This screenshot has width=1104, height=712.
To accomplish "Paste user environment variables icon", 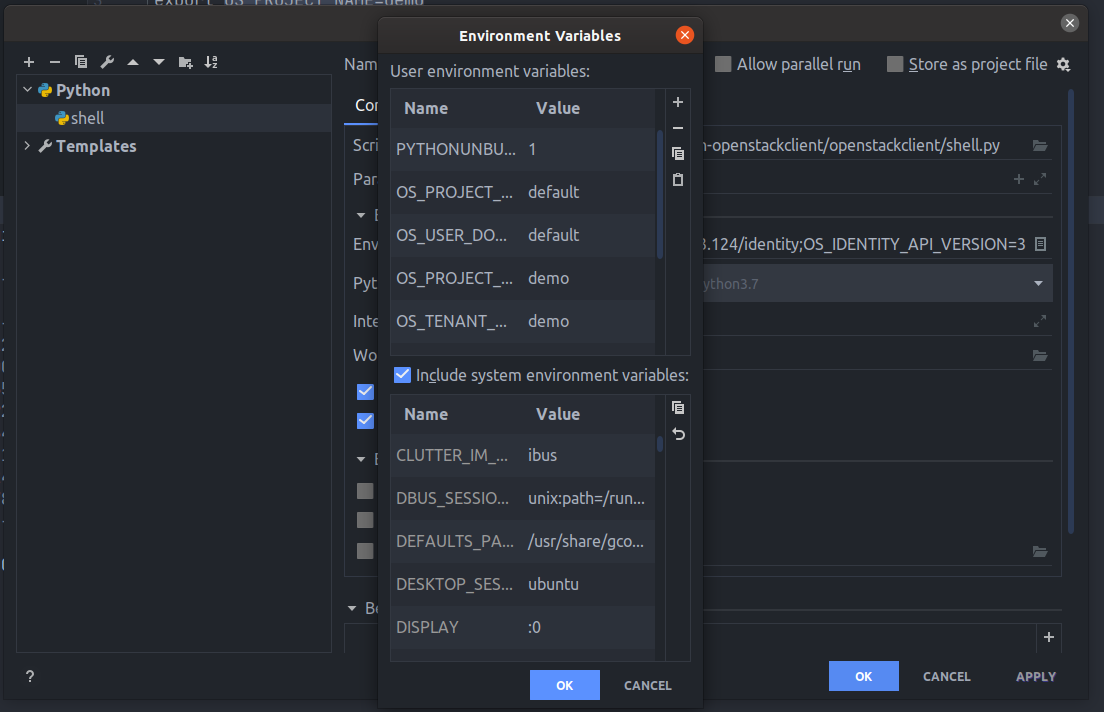I will (x=678, y=180).
